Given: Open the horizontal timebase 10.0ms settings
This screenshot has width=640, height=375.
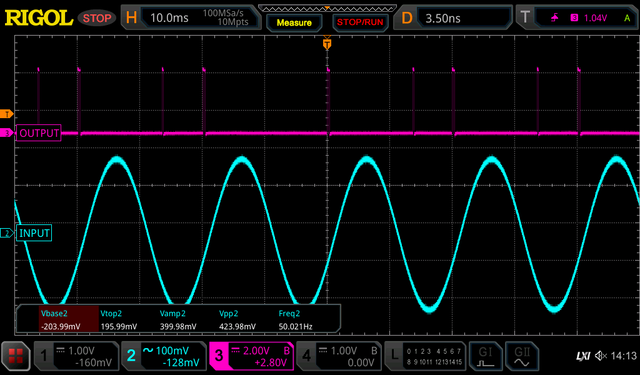Looking at the screenshot, I should point(191,18).
